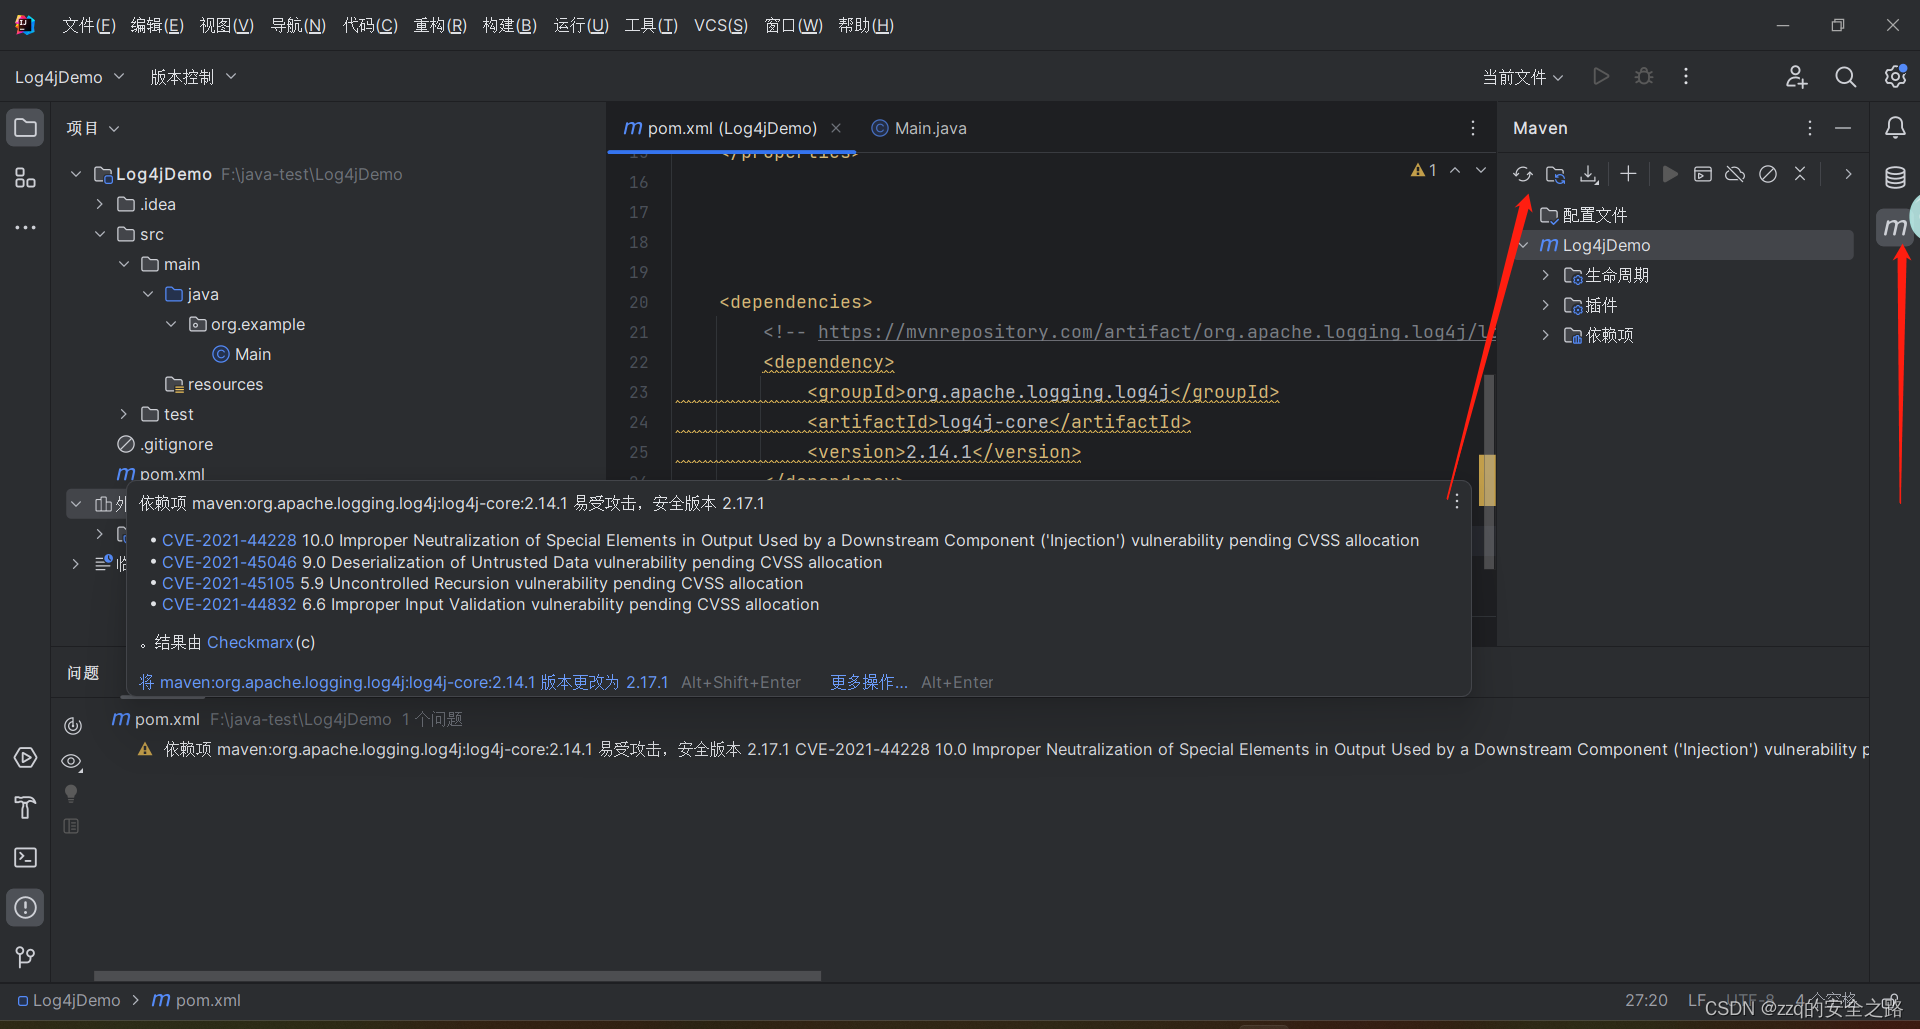Add Maven project with plus icon

(x=1628, y=174)
